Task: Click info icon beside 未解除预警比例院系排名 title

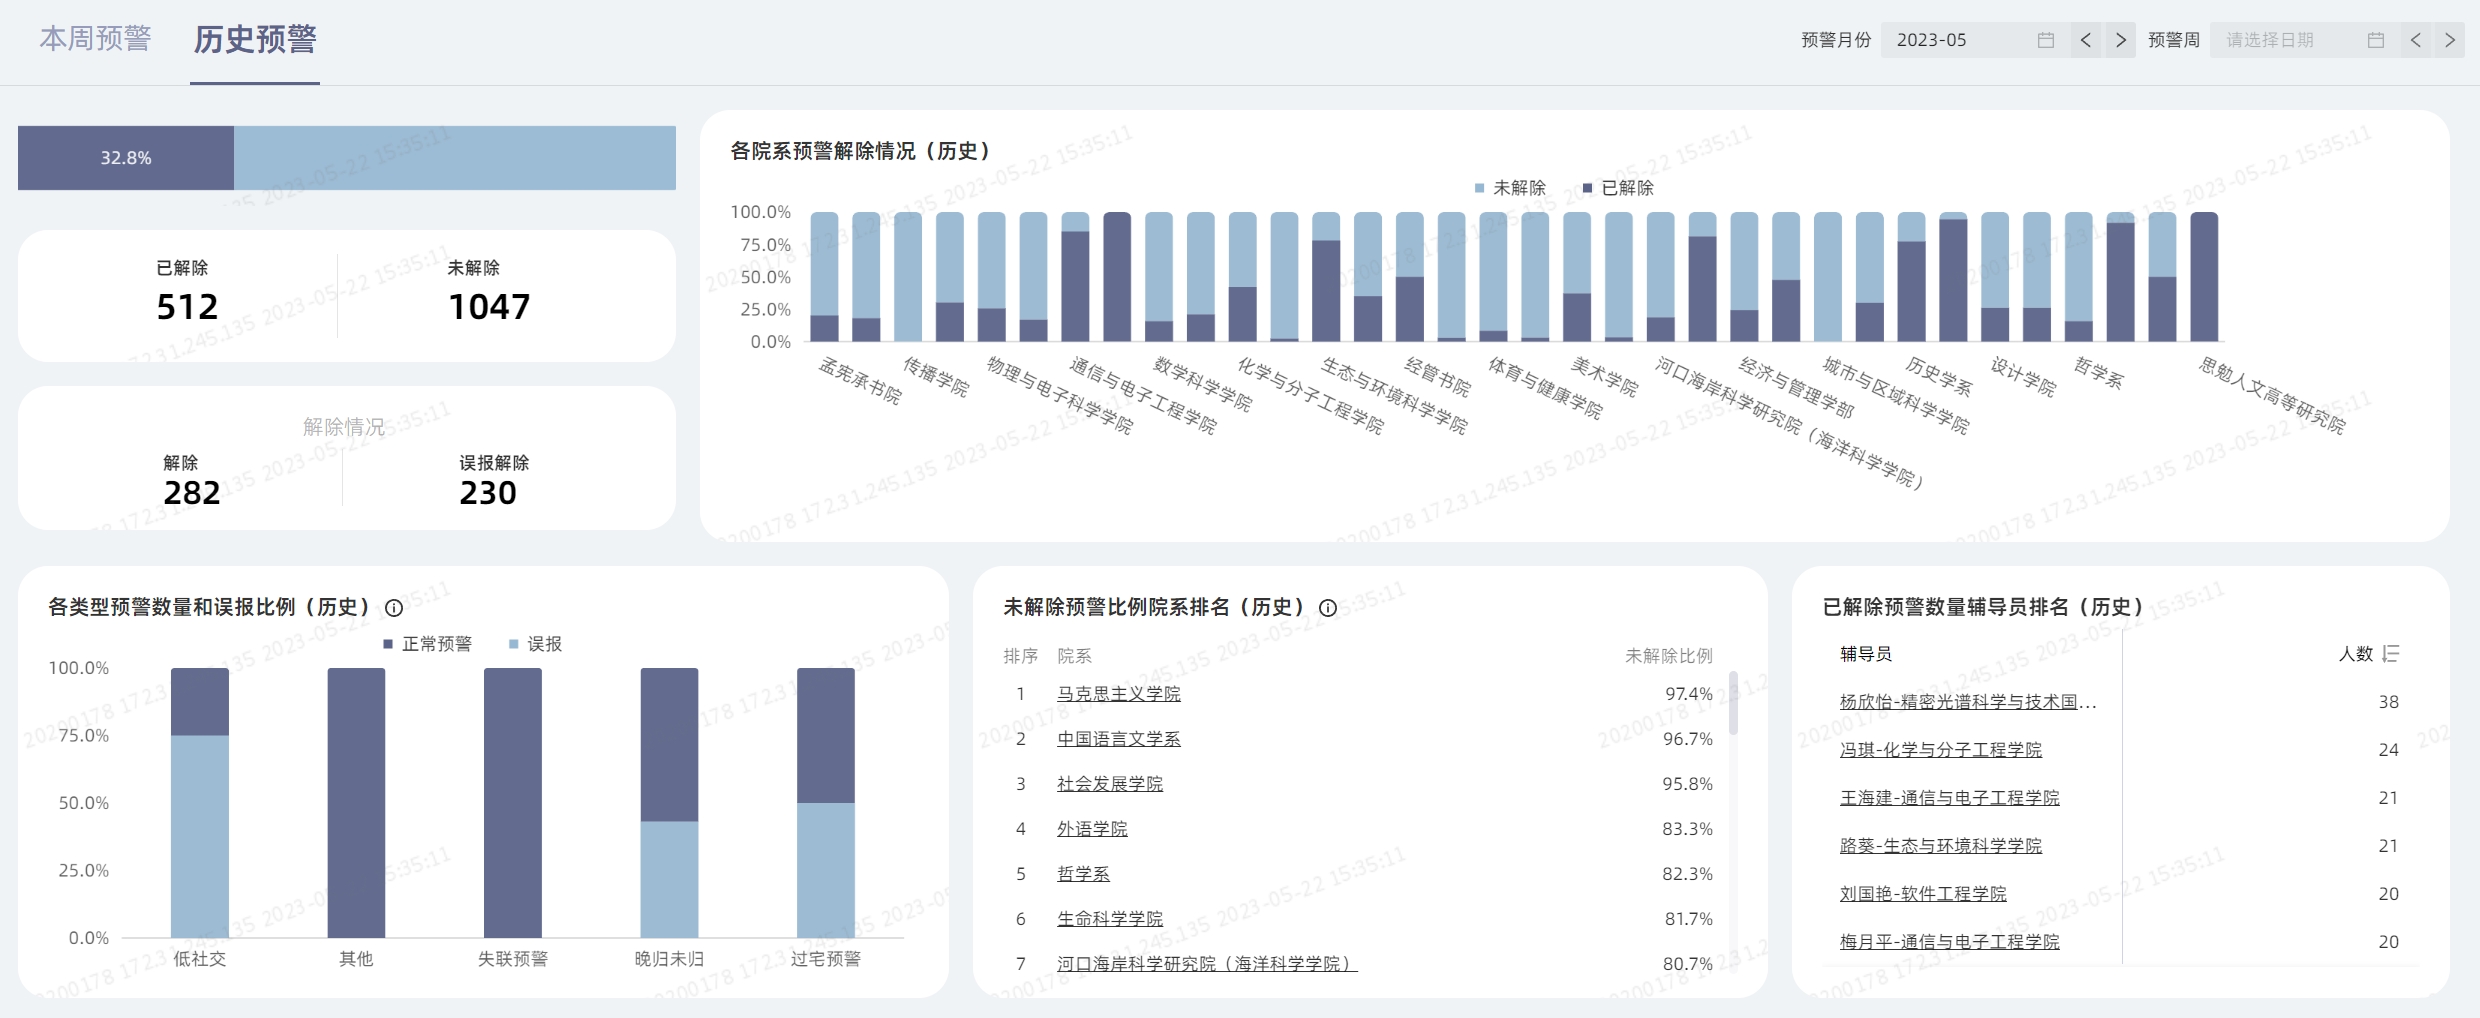Action: [1328, 608]
